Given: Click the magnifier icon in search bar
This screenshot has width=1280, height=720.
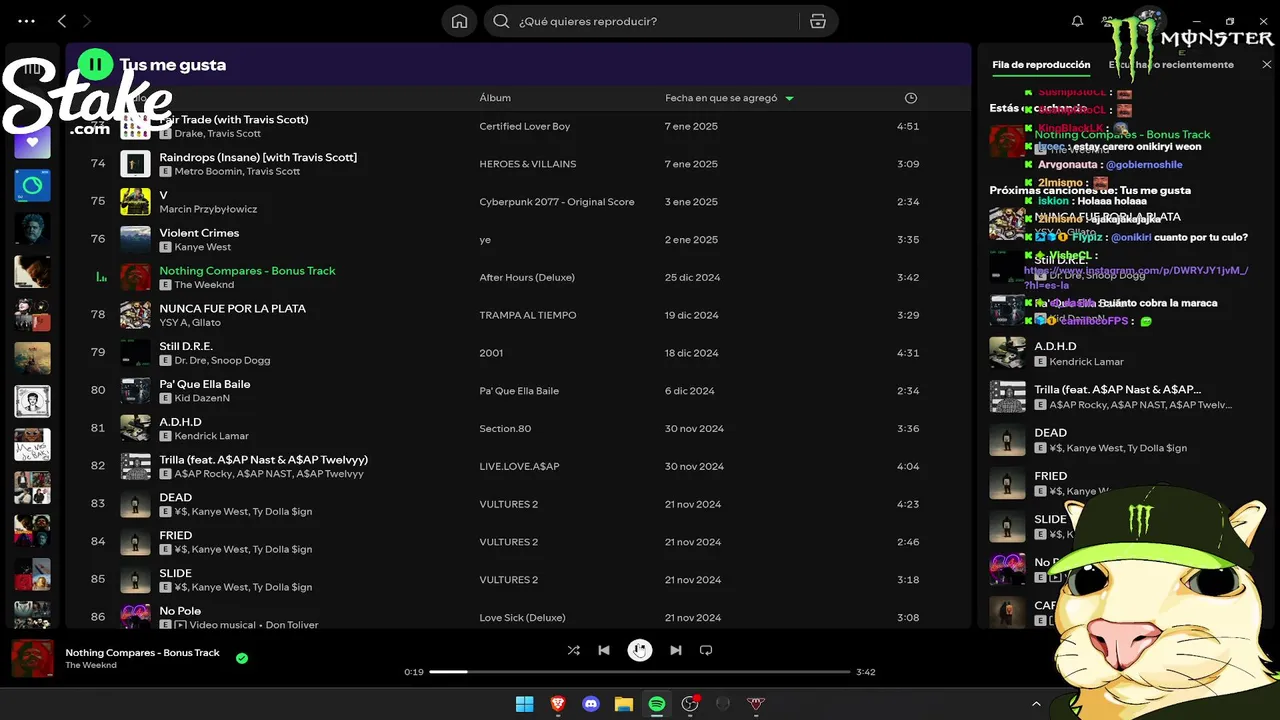Looking at the screenshot, I should point(501,21).
